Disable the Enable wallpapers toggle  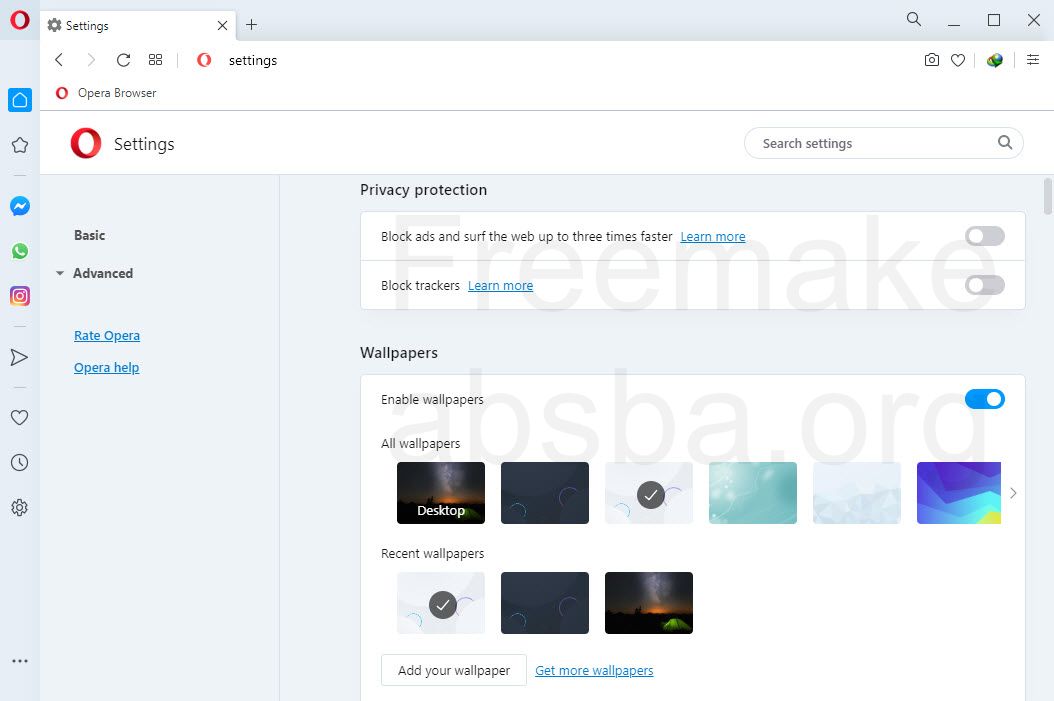985,399
